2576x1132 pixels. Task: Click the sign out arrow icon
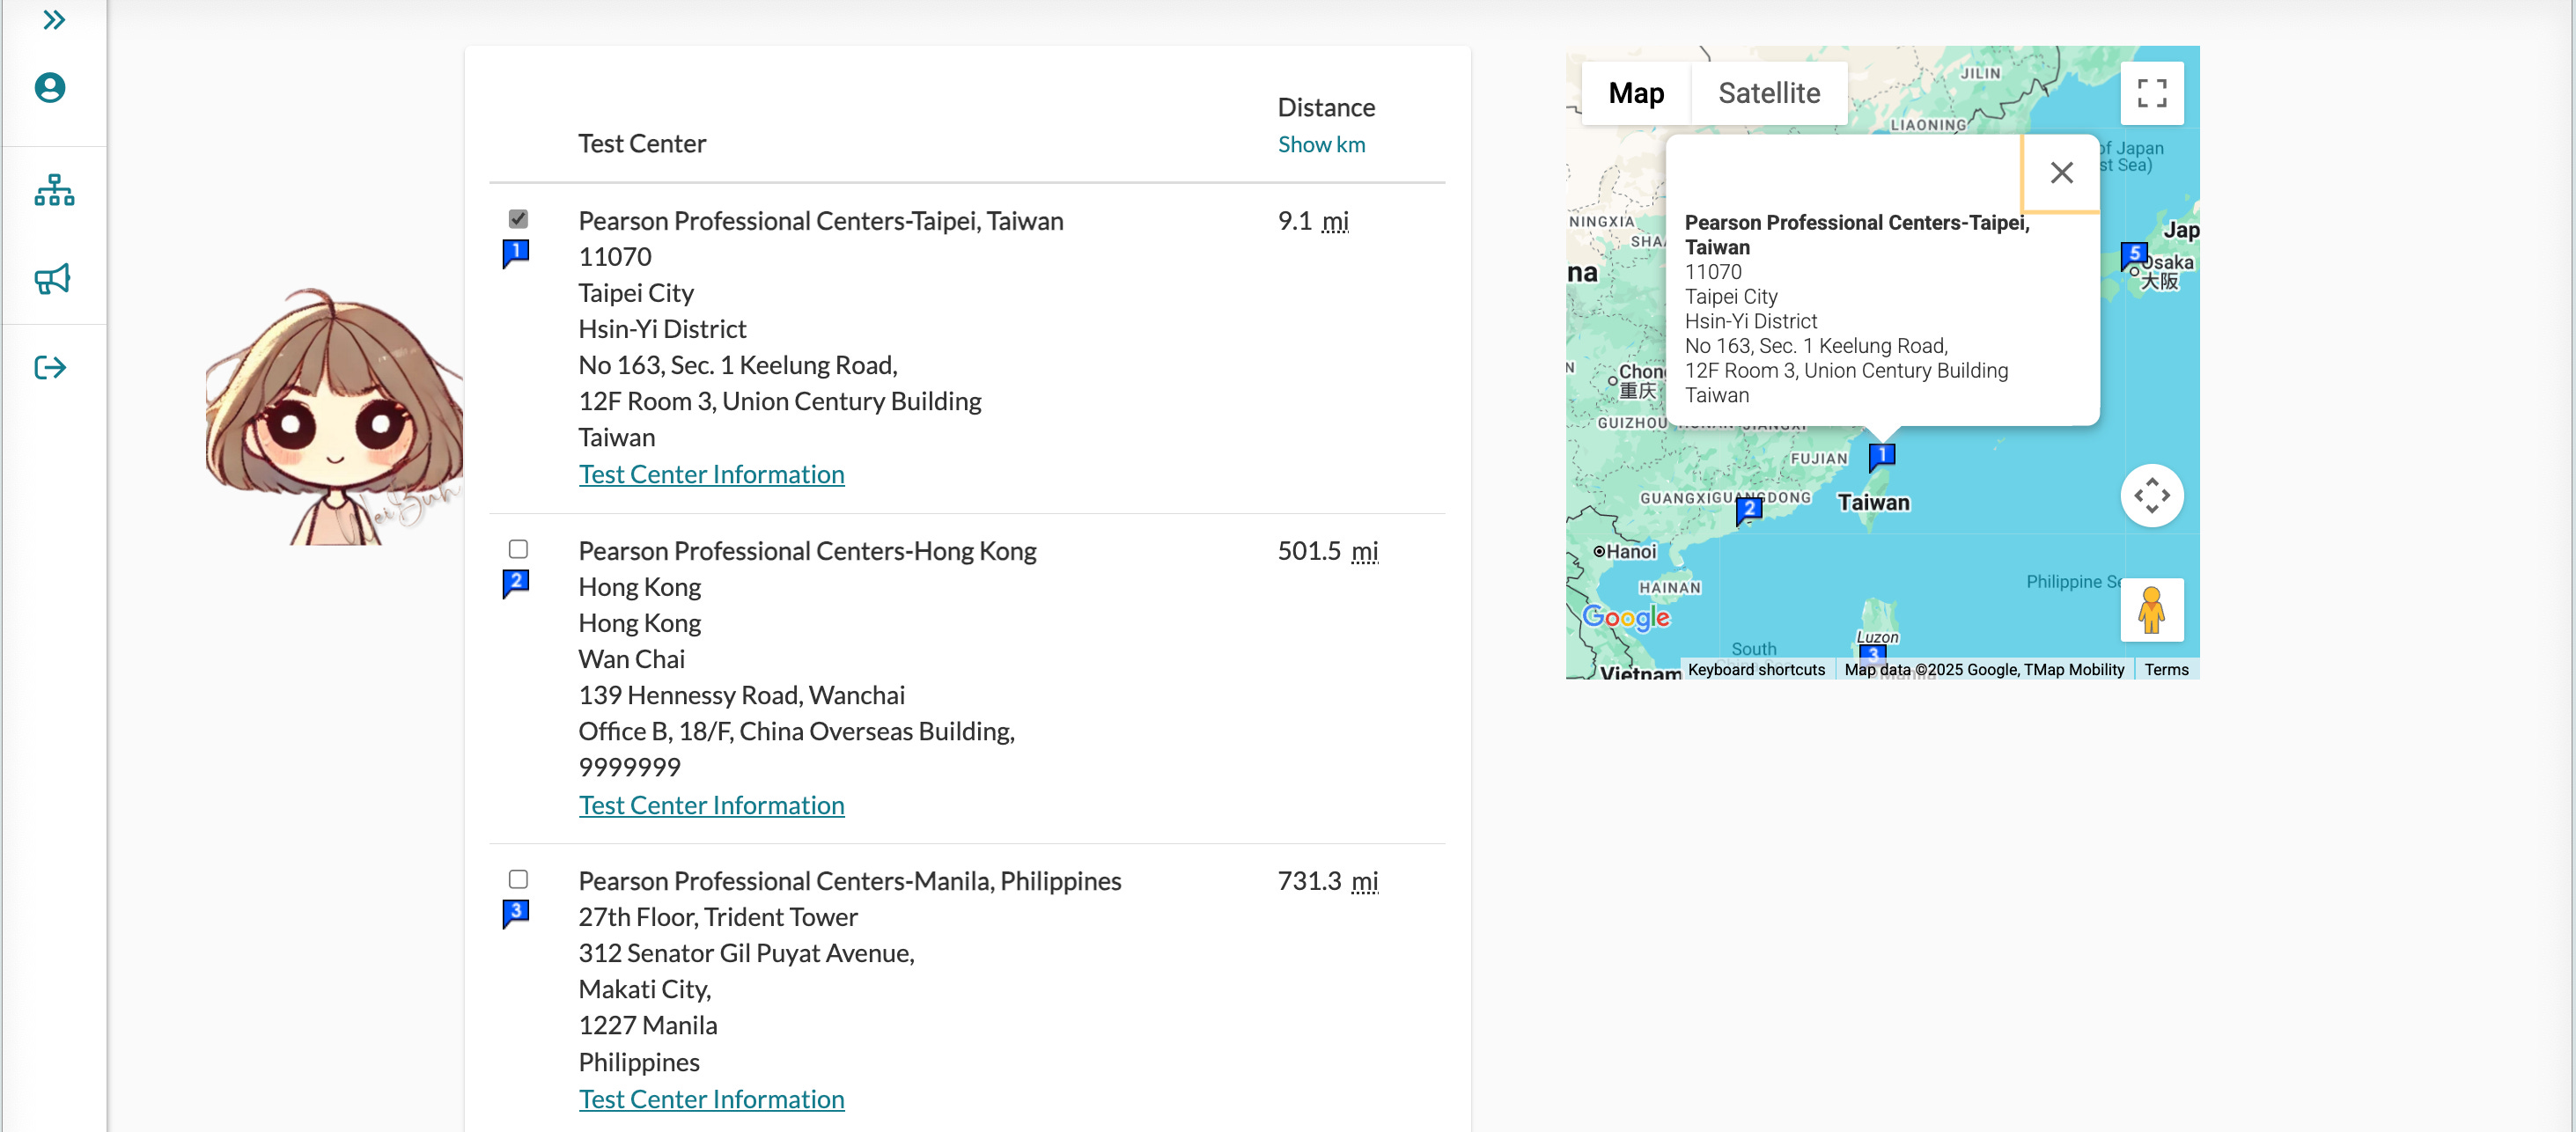[50, 368]
